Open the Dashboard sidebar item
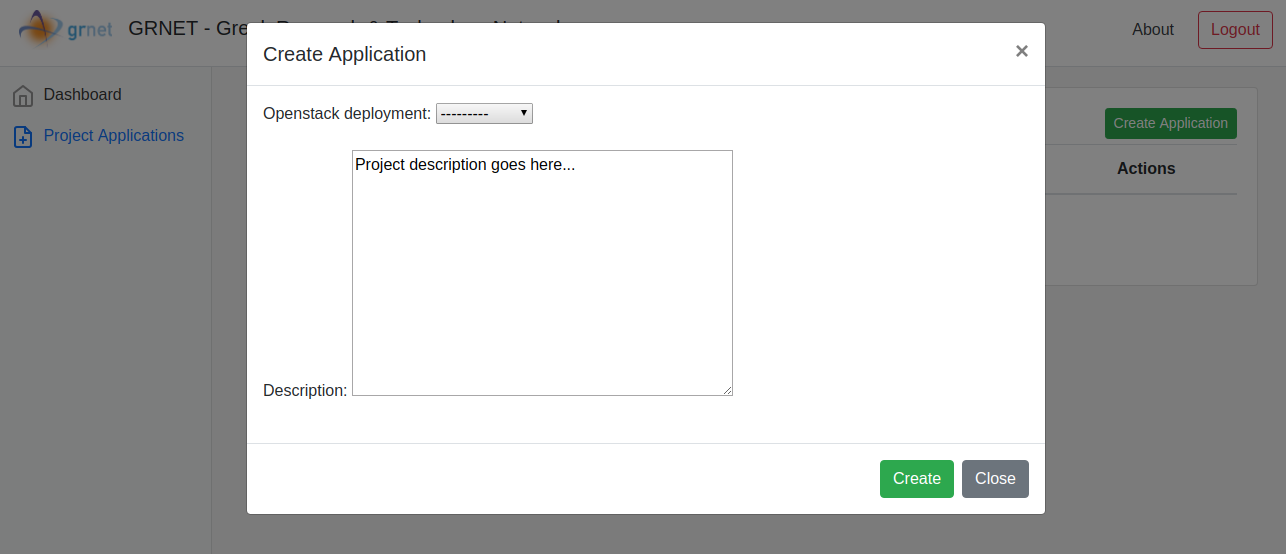Screen dimensions: 1286x554 tap(82, 95)
